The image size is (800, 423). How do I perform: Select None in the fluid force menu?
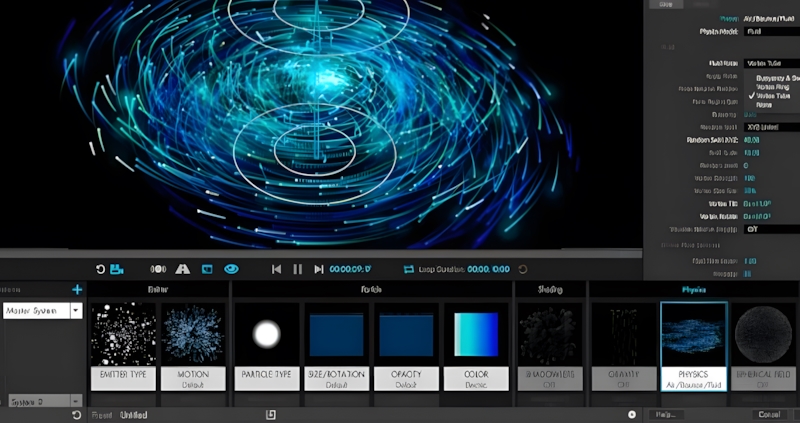pyautogui.click(x=763, y=105)
